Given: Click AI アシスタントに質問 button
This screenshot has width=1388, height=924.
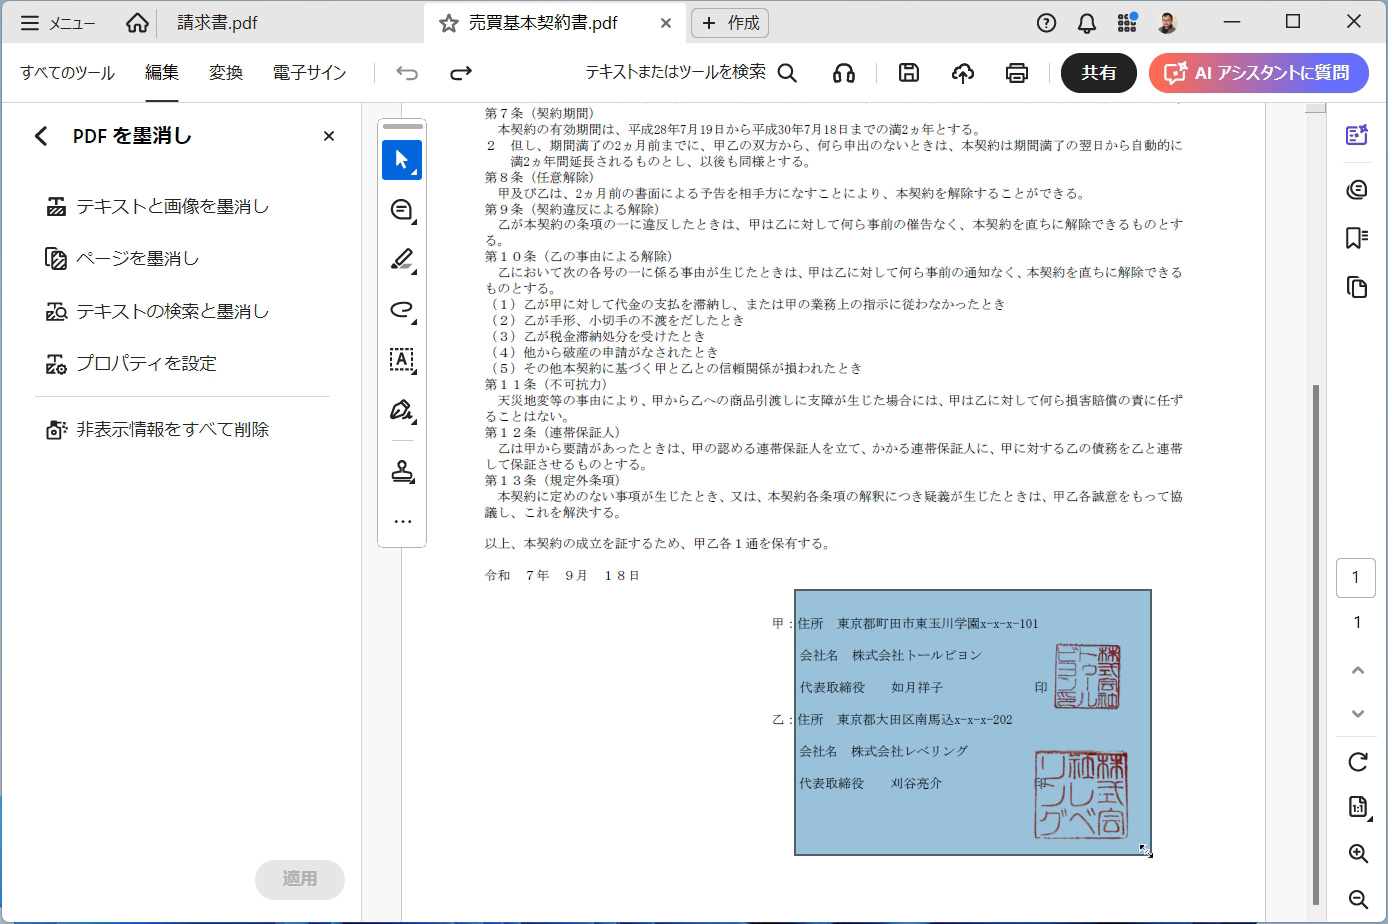Looking at the screenshot, I should coord(1259,72).
